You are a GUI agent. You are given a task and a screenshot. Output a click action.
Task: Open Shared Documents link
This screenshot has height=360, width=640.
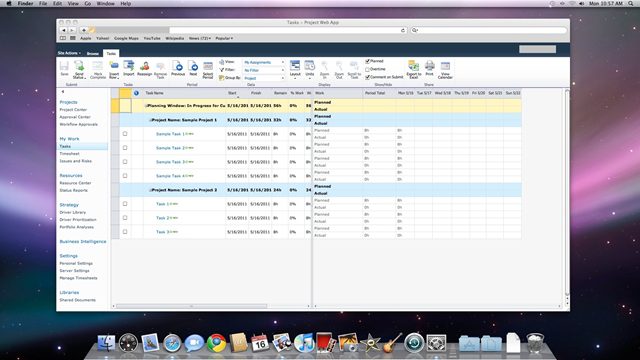click(78, 300)
